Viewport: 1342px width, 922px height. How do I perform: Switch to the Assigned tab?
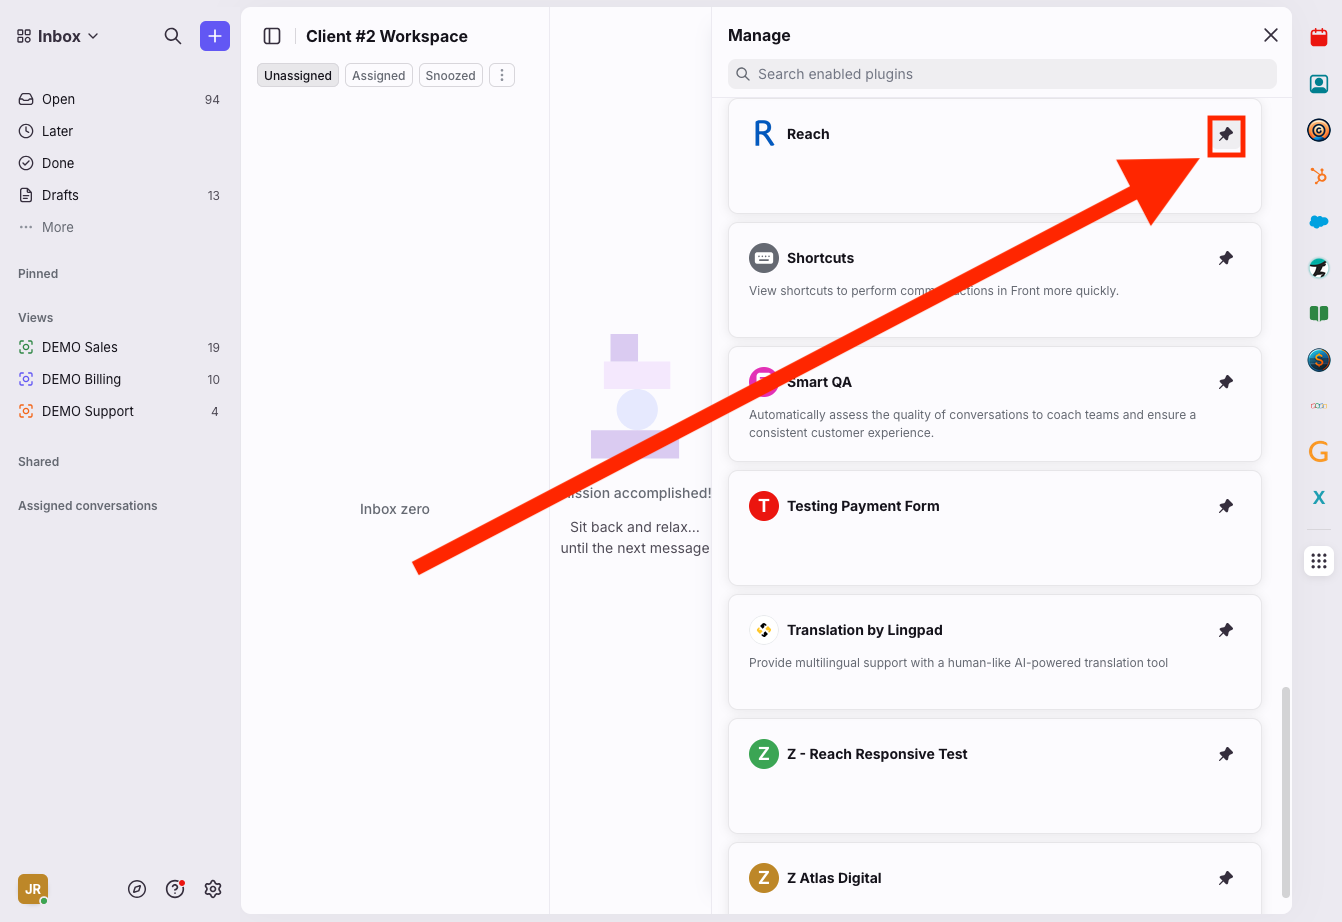pos(378,75)
